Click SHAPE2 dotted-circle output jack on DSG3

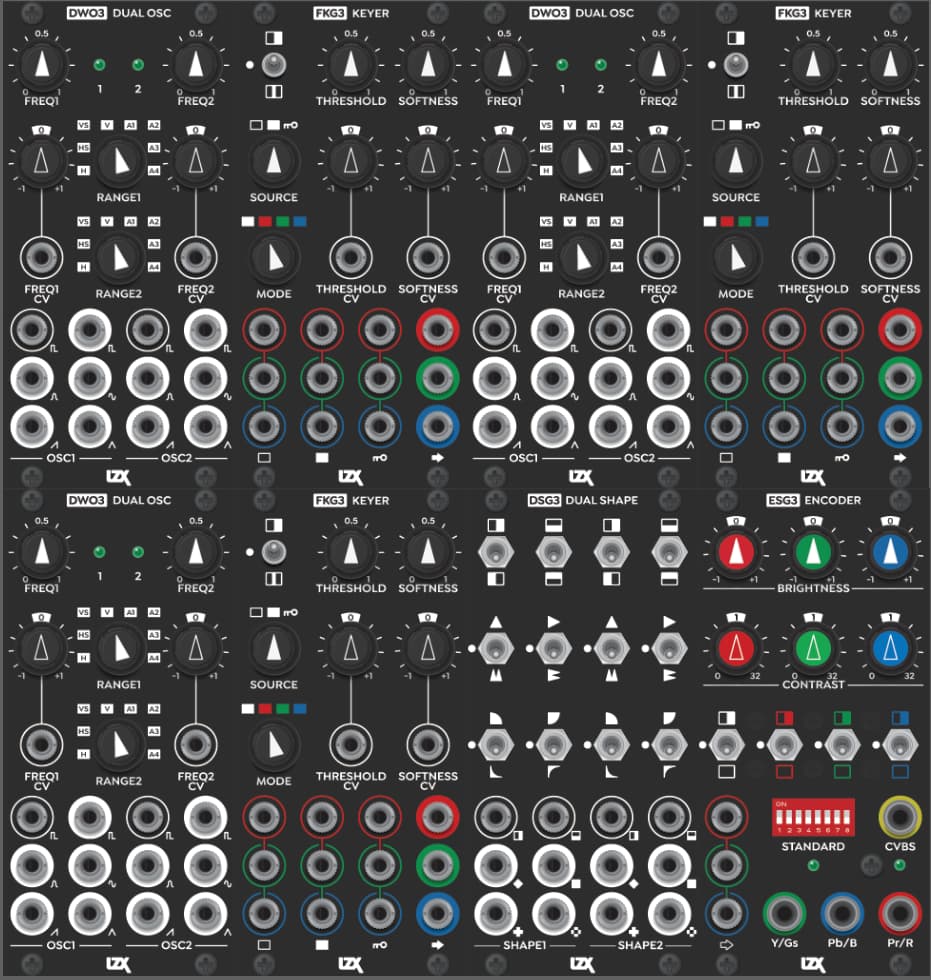(x=669, y=913)
